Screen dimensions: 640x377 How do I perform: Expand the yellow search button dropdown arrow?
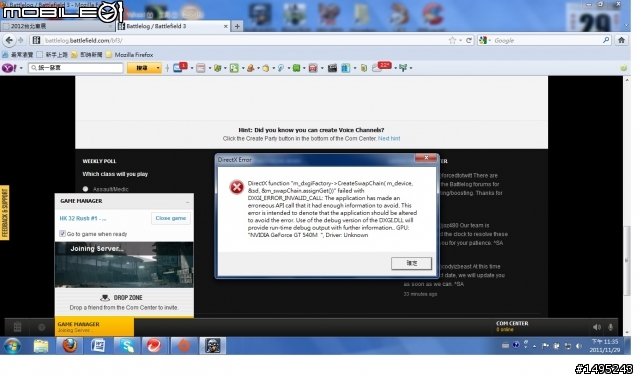pyautogui.click(x=158, y=68)
